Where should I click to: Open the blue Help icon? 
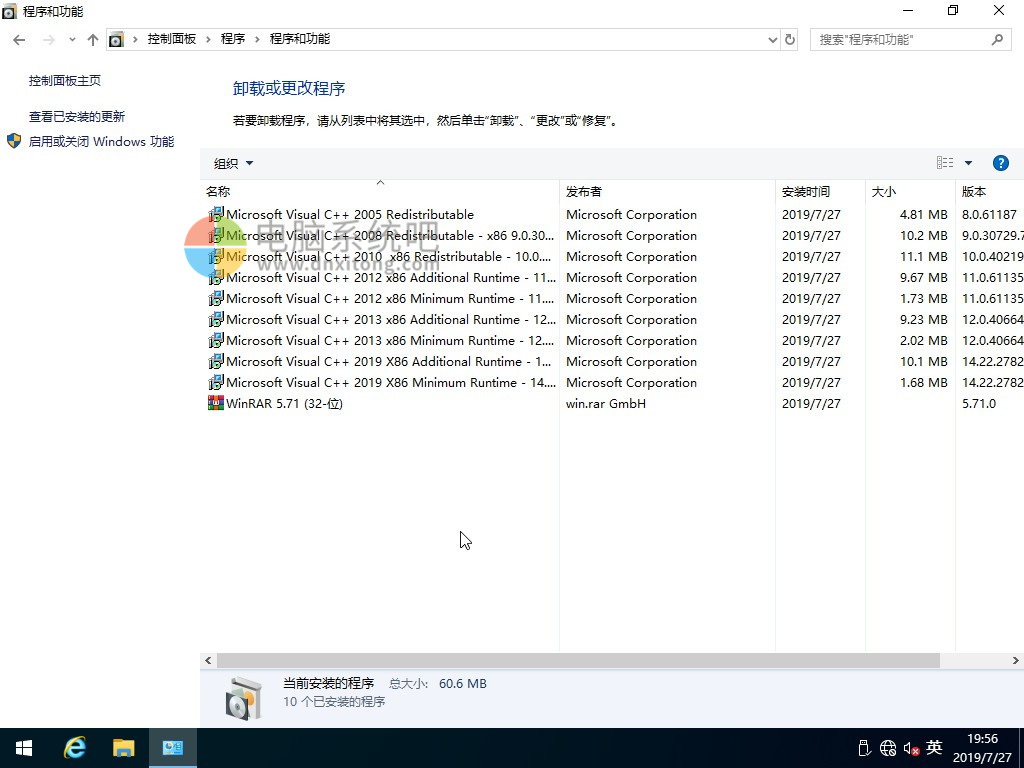(x=1000, y=163)
